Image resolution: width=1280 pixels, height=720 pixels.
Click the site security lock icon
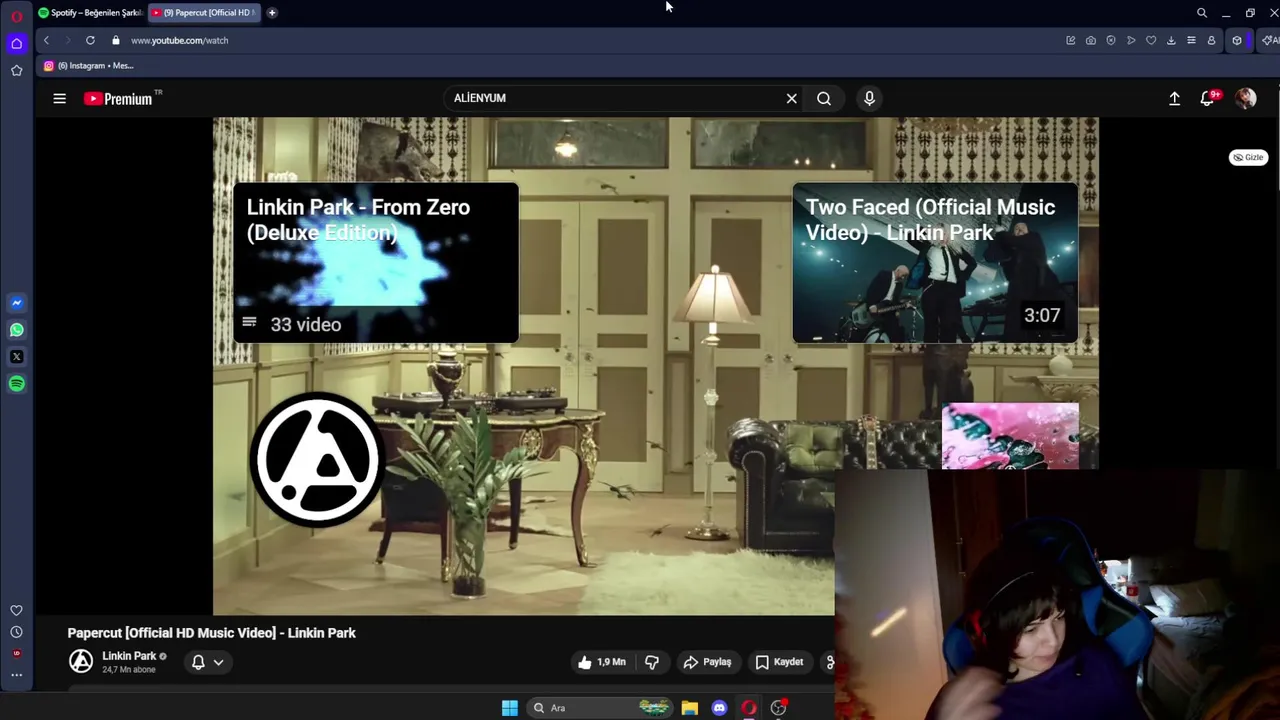click(116, 40)
